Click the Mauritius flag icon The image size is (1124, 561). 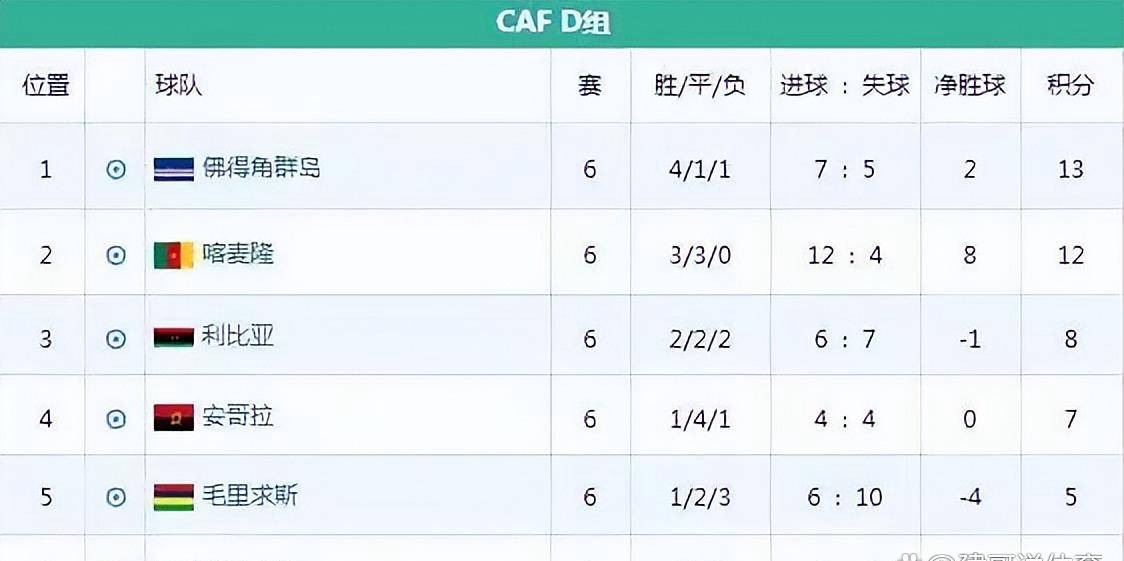coord(173,497)
